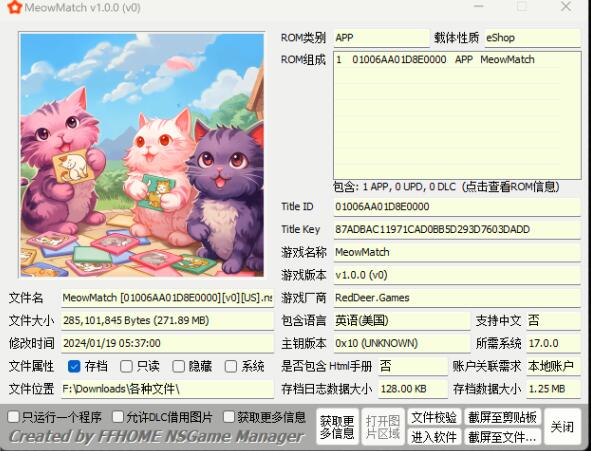Click the ROM类别 field showing APP

click(x=381, y=38)
